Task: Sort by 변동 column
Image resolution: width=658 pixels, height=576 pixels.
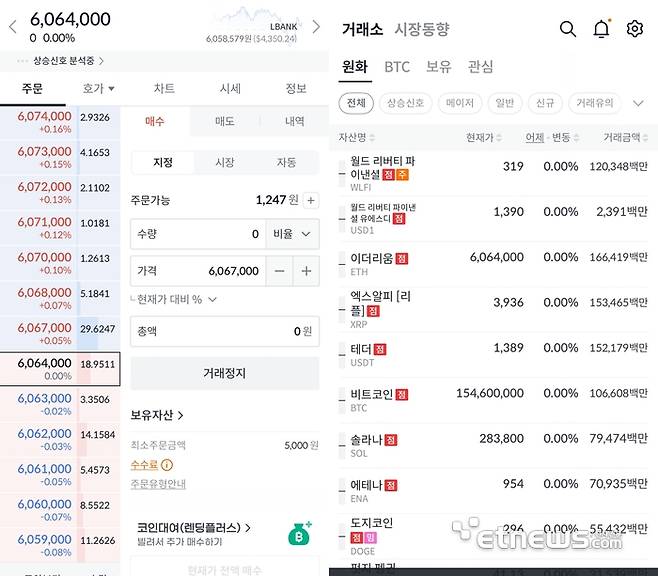Action: (x=565, y=138)
